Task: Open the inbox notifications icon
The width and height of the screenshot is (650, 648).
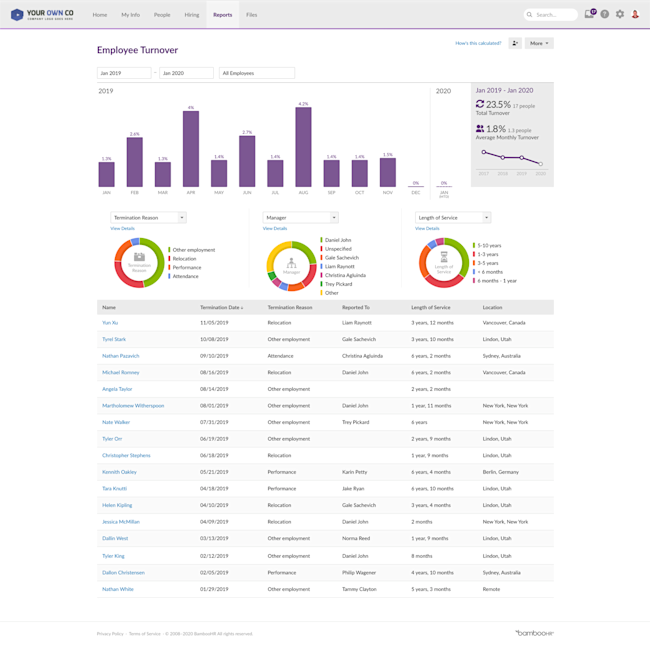Action: 590,14
